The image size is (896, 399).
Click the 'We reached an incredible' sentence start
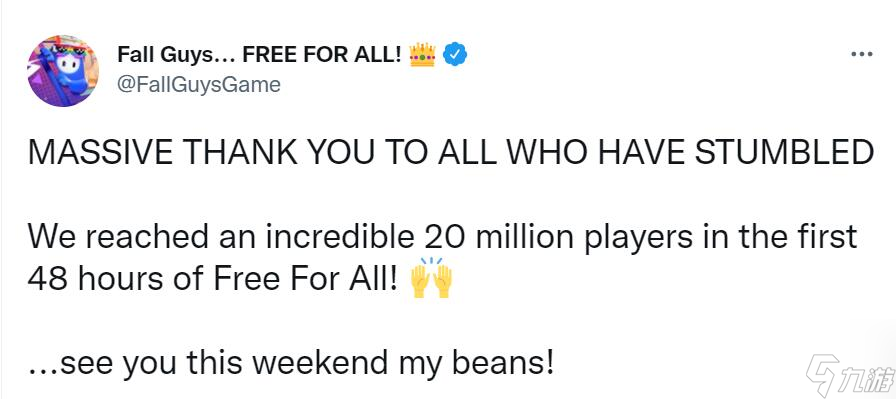point(220,237)
